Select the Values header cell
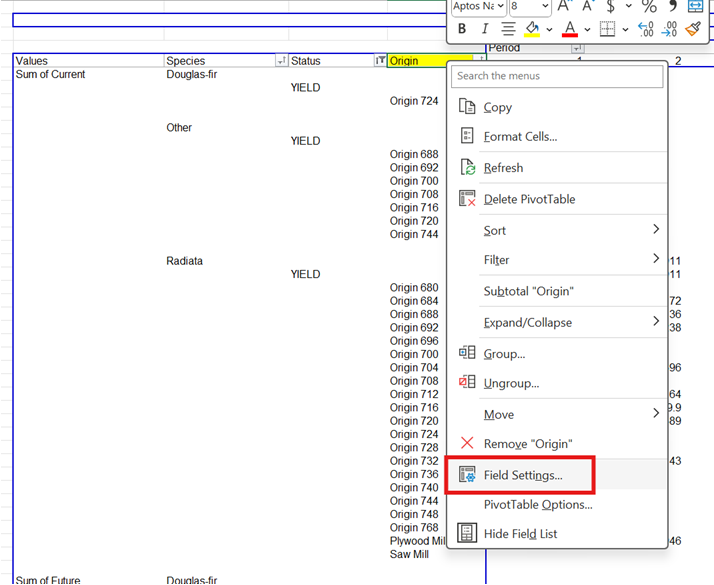This screenshot has width=714, height=585. point(88,61)
